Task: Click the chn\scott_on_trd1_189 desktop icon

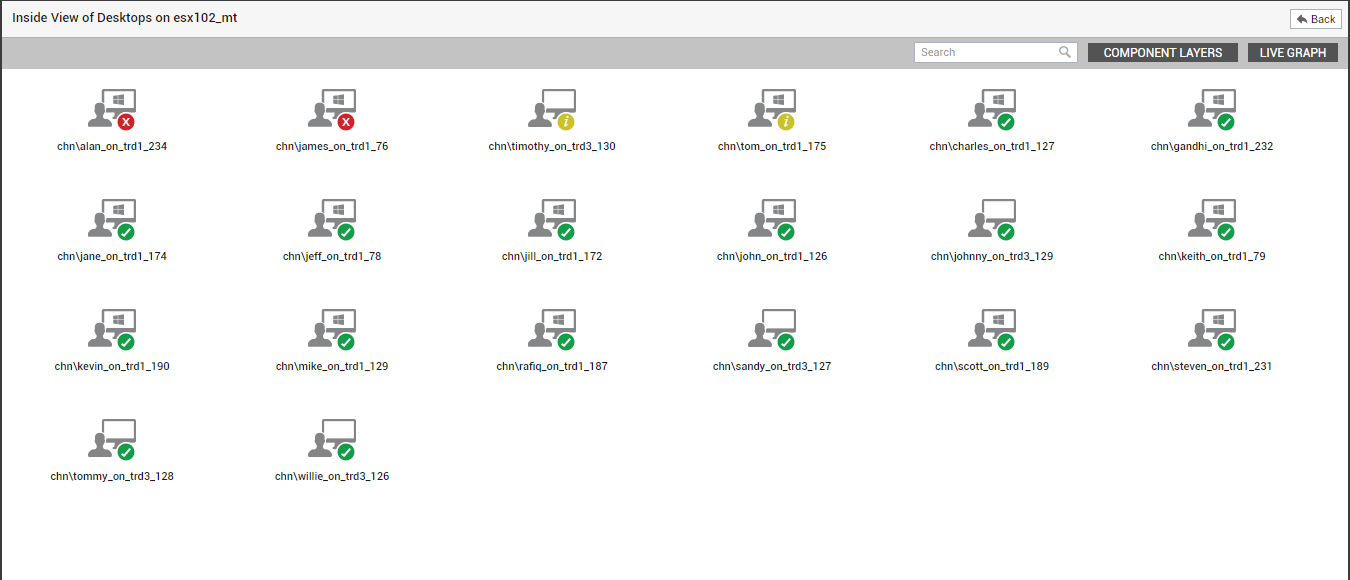Action: [x=992, y=330]
